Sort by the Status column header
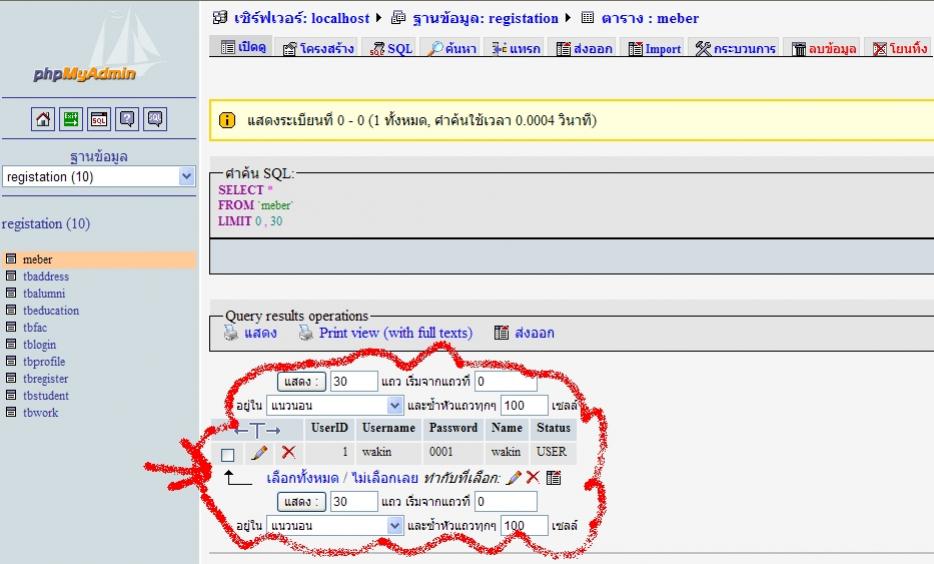This screenshot has height=564, width=934. pos(553,428)
